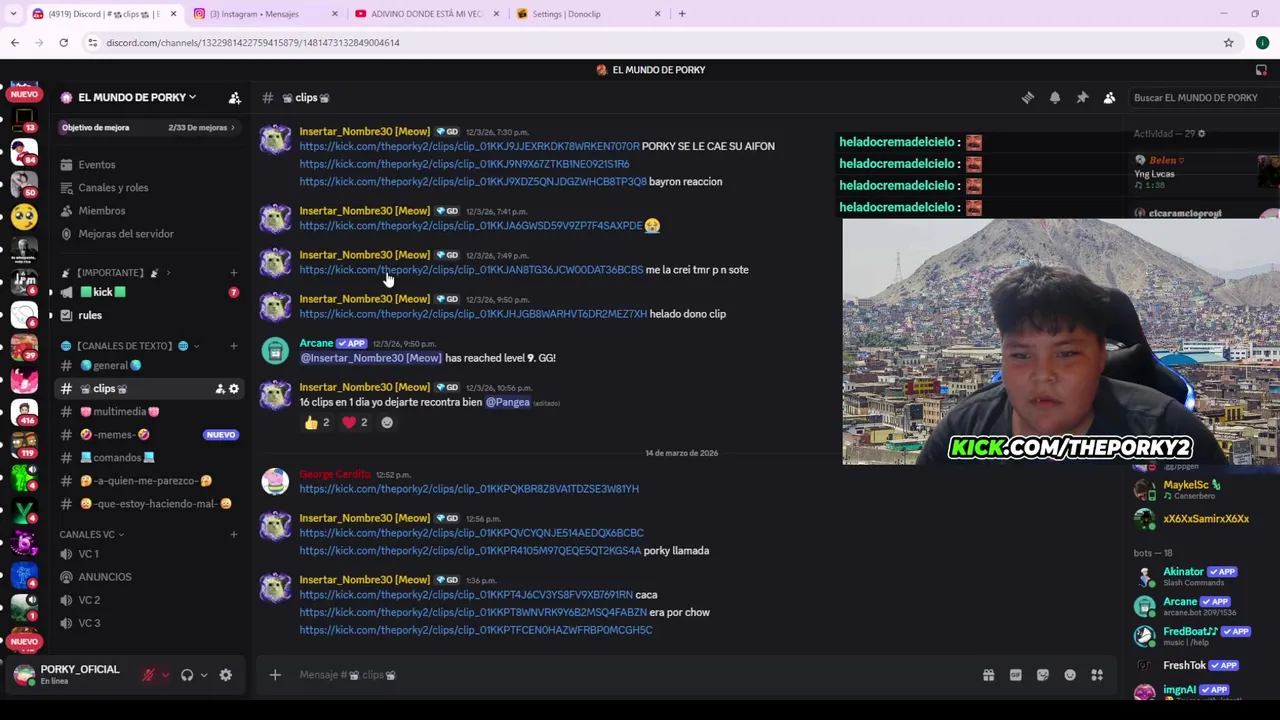Open the kick announcement channel
The width and height of the screenshot is (1280, 720).
[150, 292]
